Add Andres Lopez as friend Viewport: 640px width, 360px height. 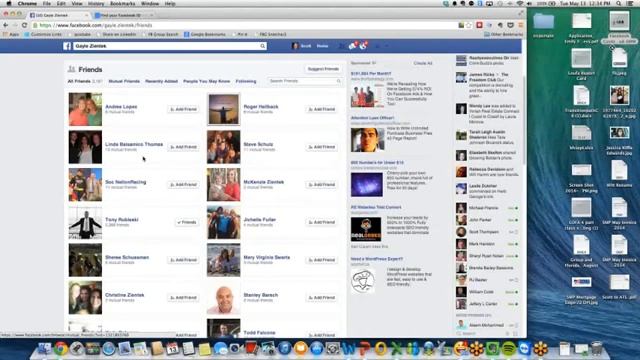[183, 109]
